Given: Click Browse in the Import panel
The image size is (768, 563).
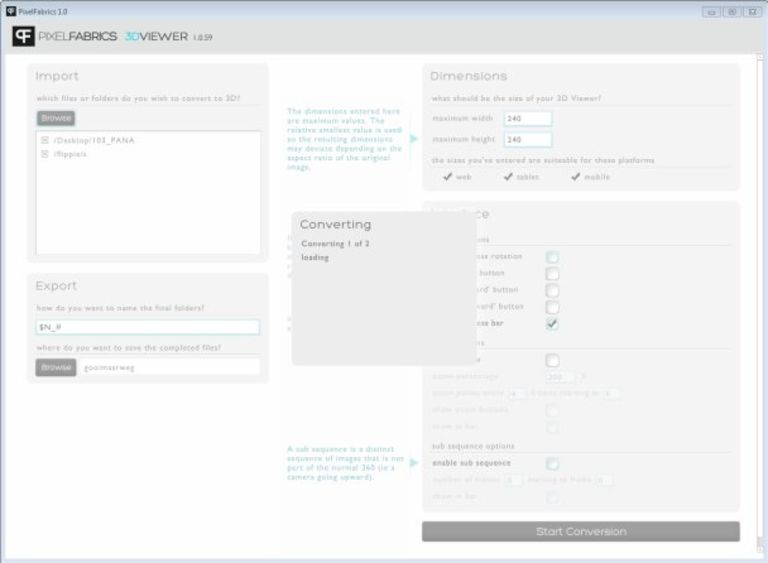Looking at the screenshot, I should pos(56,118).
